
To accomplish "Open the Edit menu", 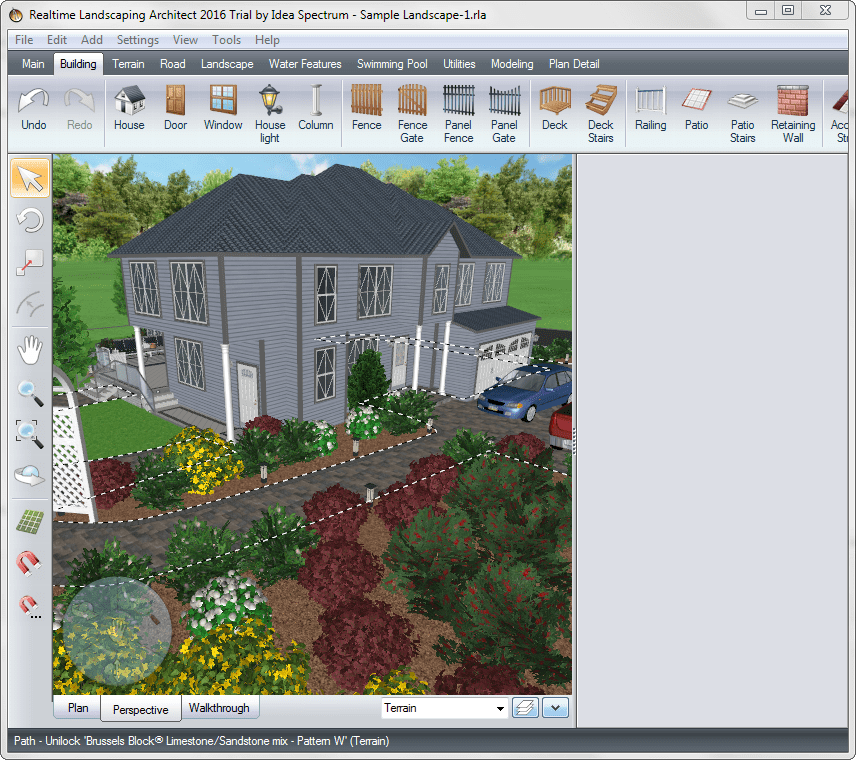I will click(x=57, y=40).
